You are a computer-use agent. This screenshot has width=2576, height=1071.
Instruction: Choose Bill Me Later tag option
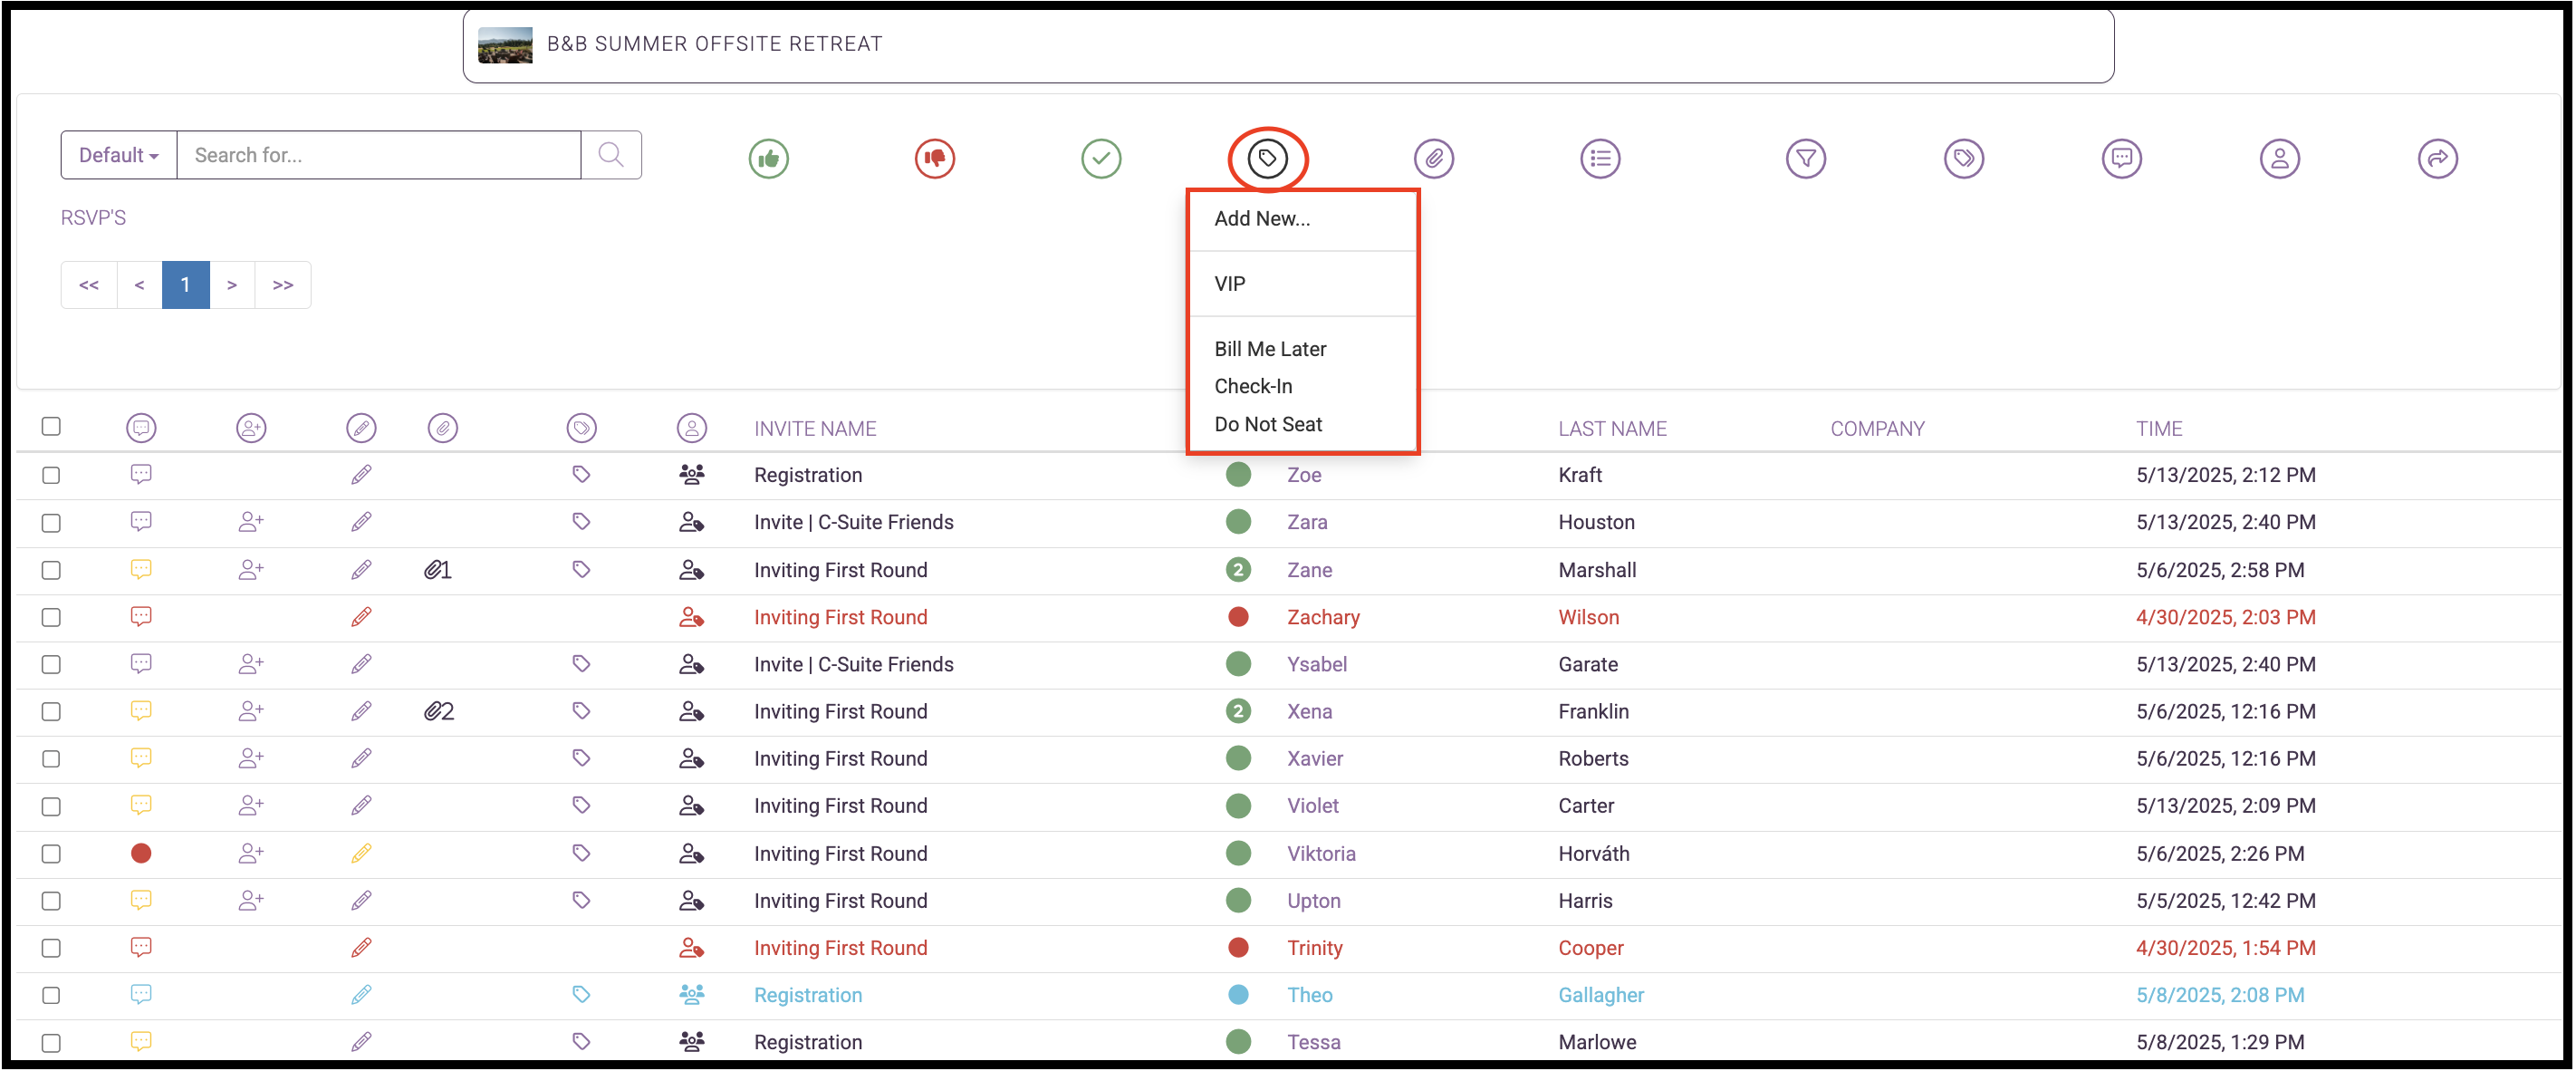[x=1270, y=349]
